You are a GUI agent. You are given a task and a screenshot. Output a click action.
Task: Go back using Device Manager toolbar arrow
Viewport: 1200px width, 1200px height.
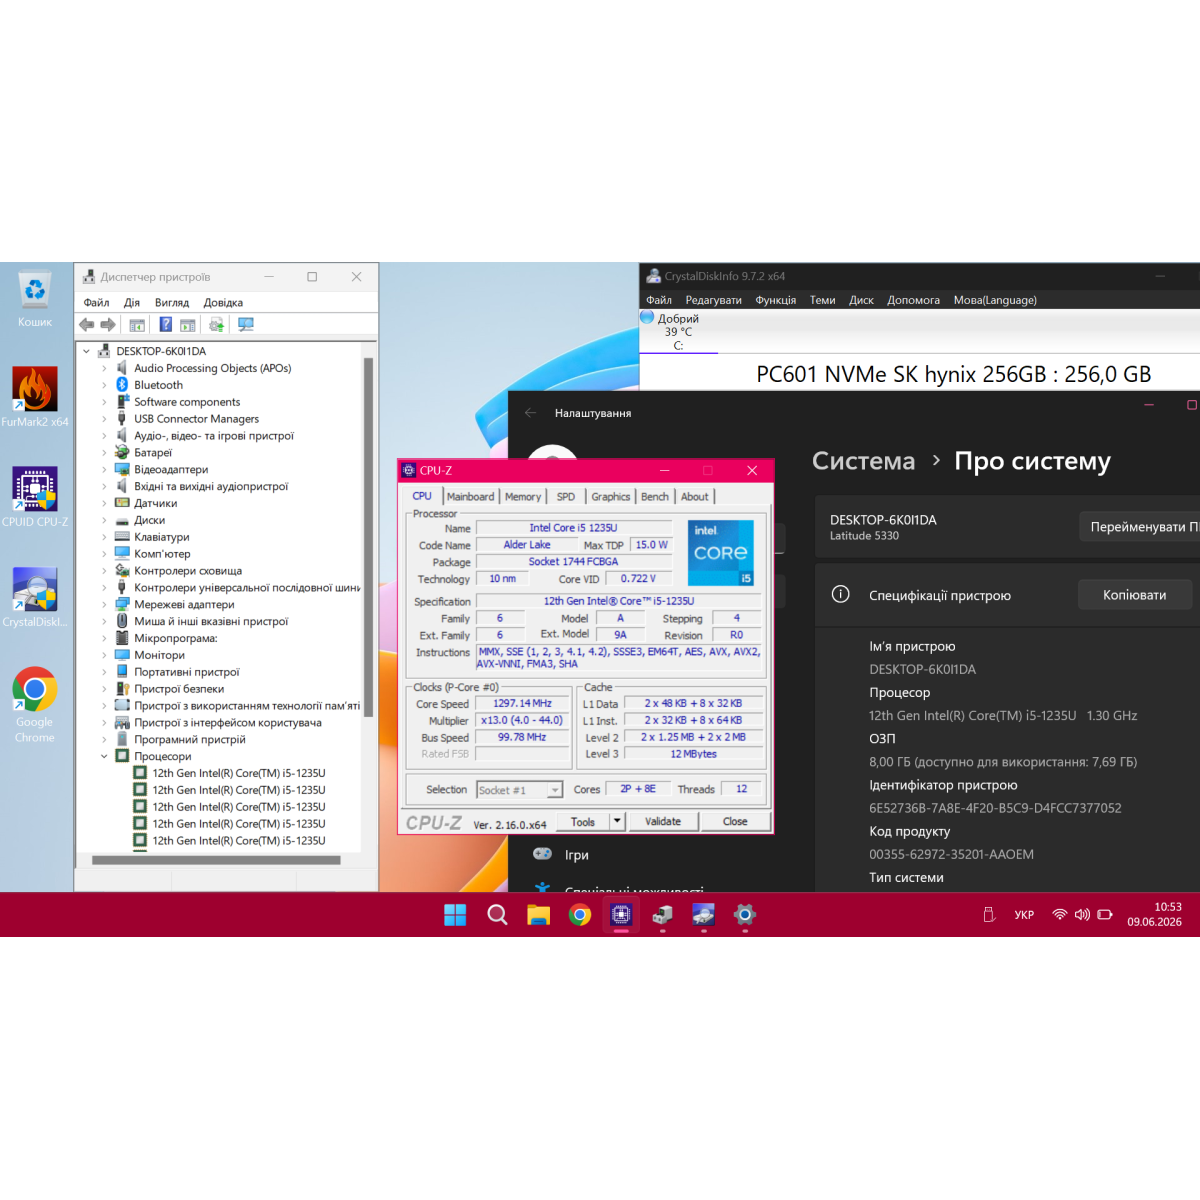[87, 325]
